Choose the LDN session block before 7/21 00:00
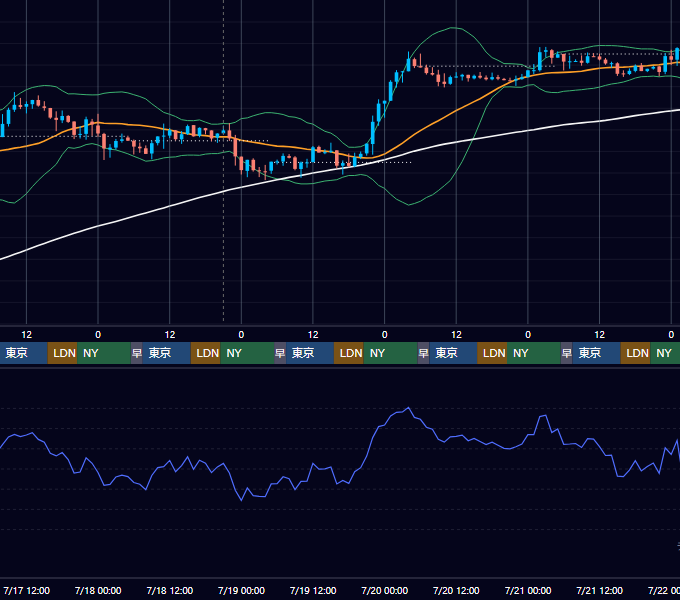Image resolution: width=680 pixels, height=600 pixels. pos(492,353)
